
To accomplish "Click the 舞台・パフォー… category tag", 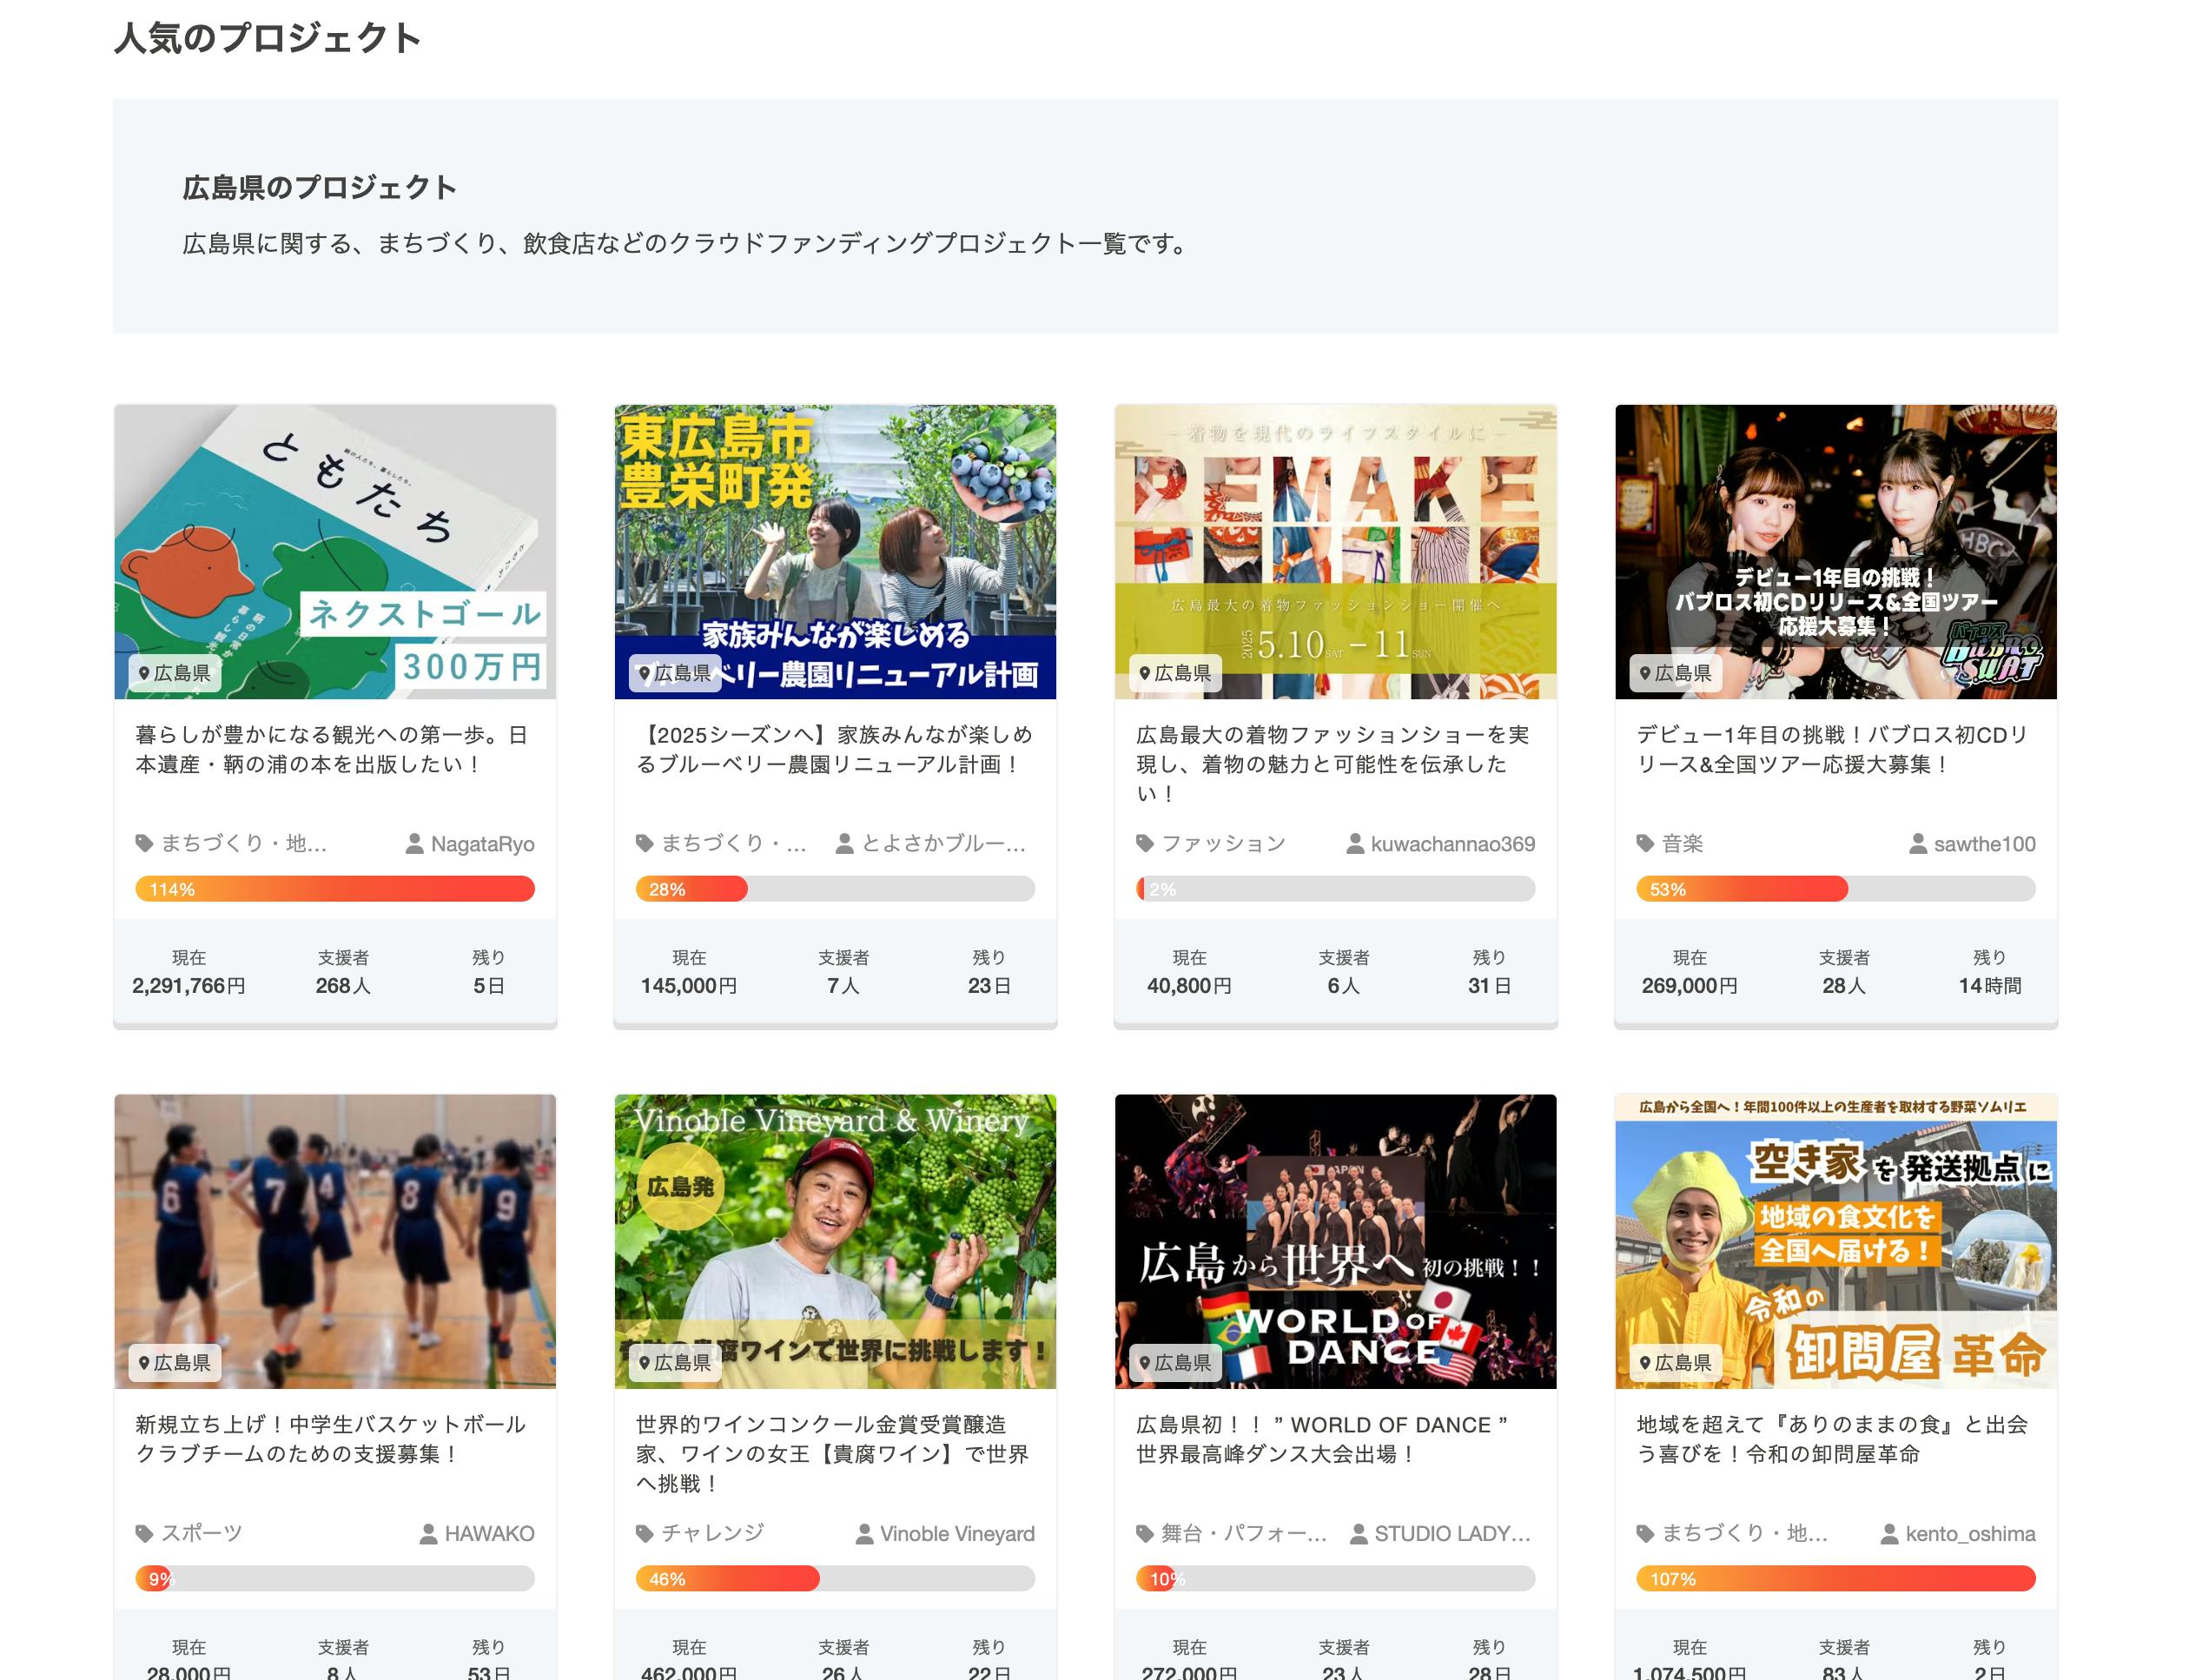I will coord(1243,1534).
